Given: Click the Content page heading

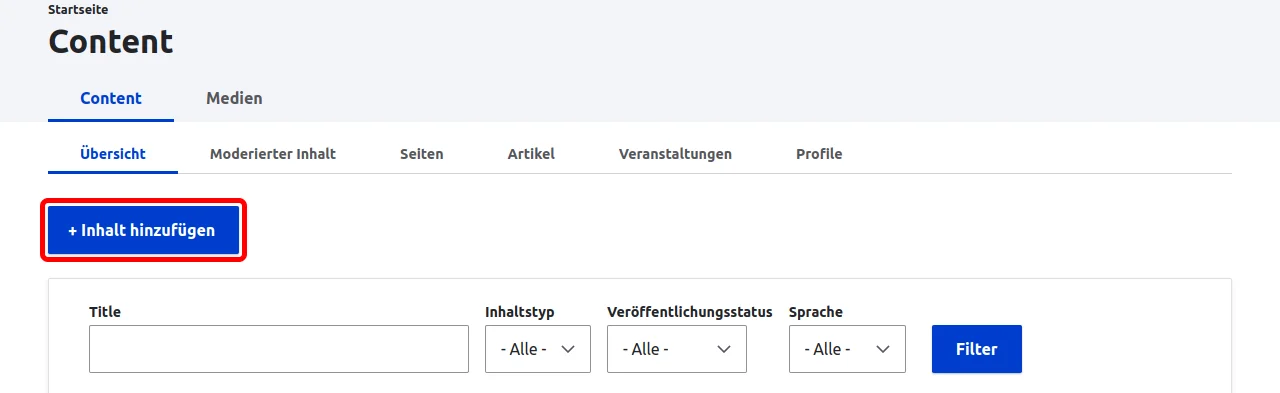Looking at the screenshot, I should coord(111,41).
